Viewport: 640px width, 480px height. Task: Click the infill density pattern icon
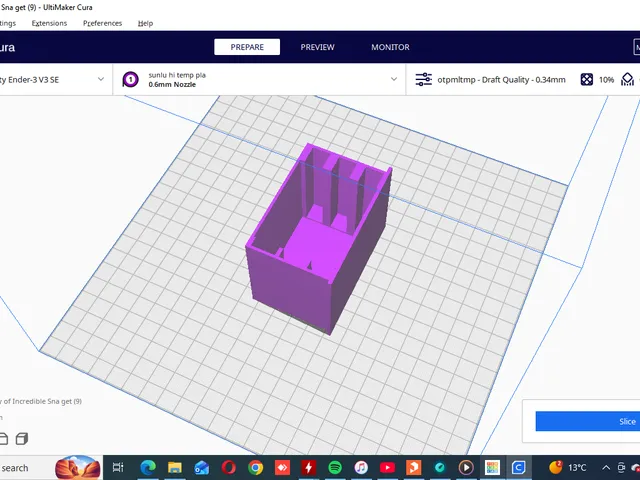(587, 79)
